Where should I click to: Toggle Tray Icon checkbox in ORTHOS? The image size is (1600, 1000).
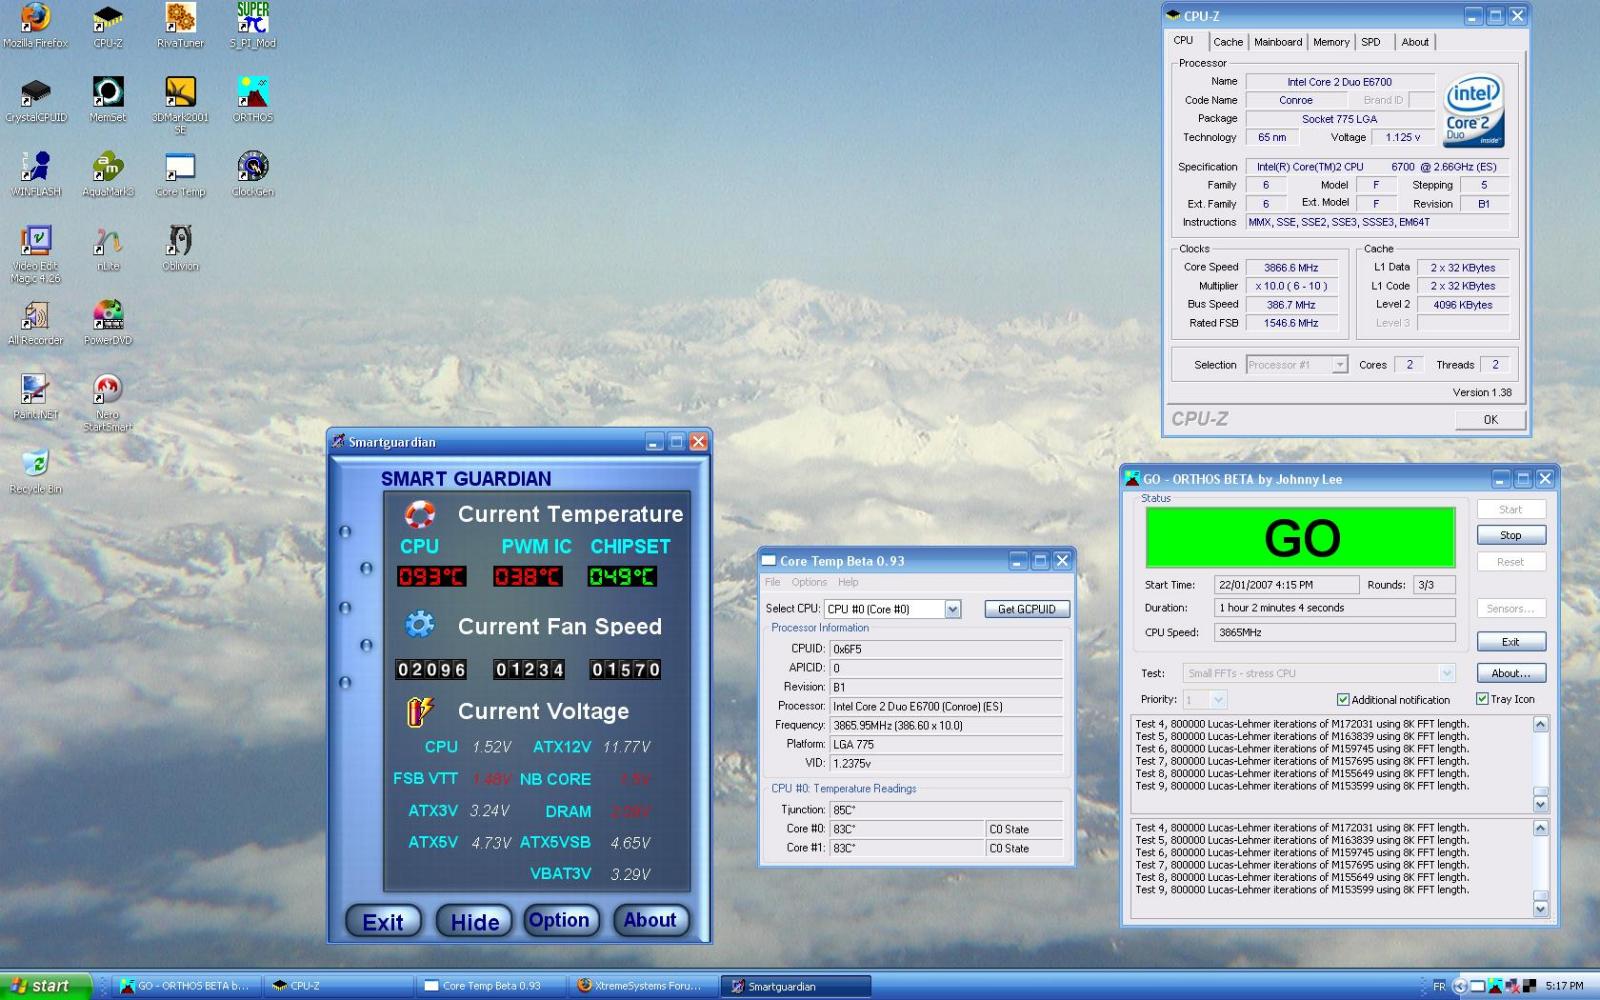pyautogui.click(x=1482, y=699)
